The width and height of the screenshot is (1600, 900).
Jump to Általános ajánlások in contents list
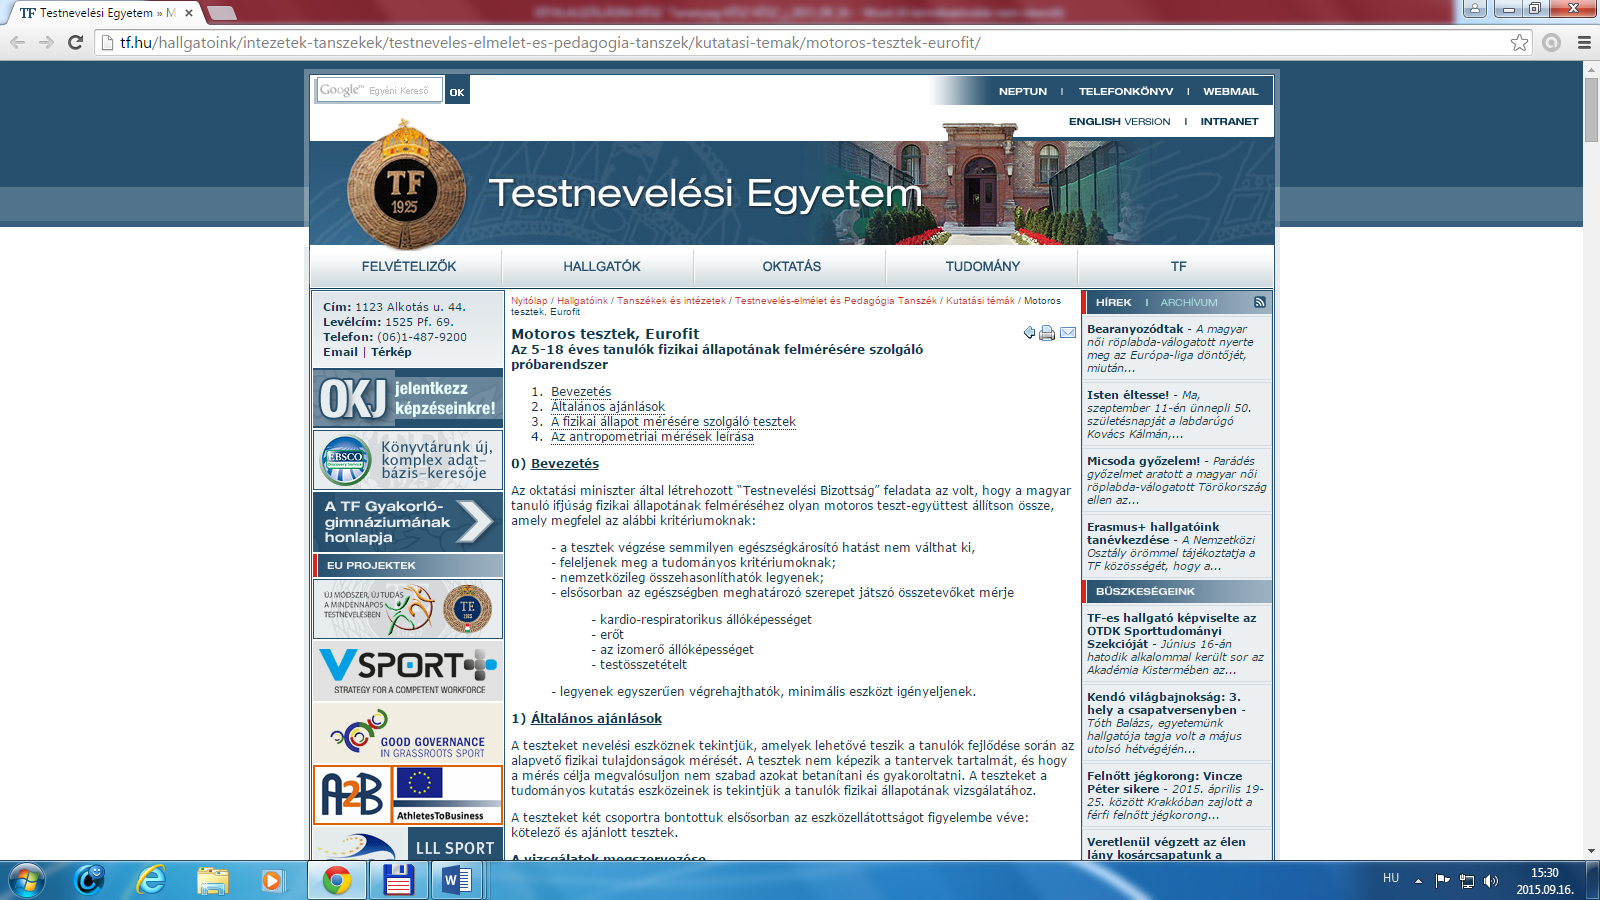tap(608, 407)
